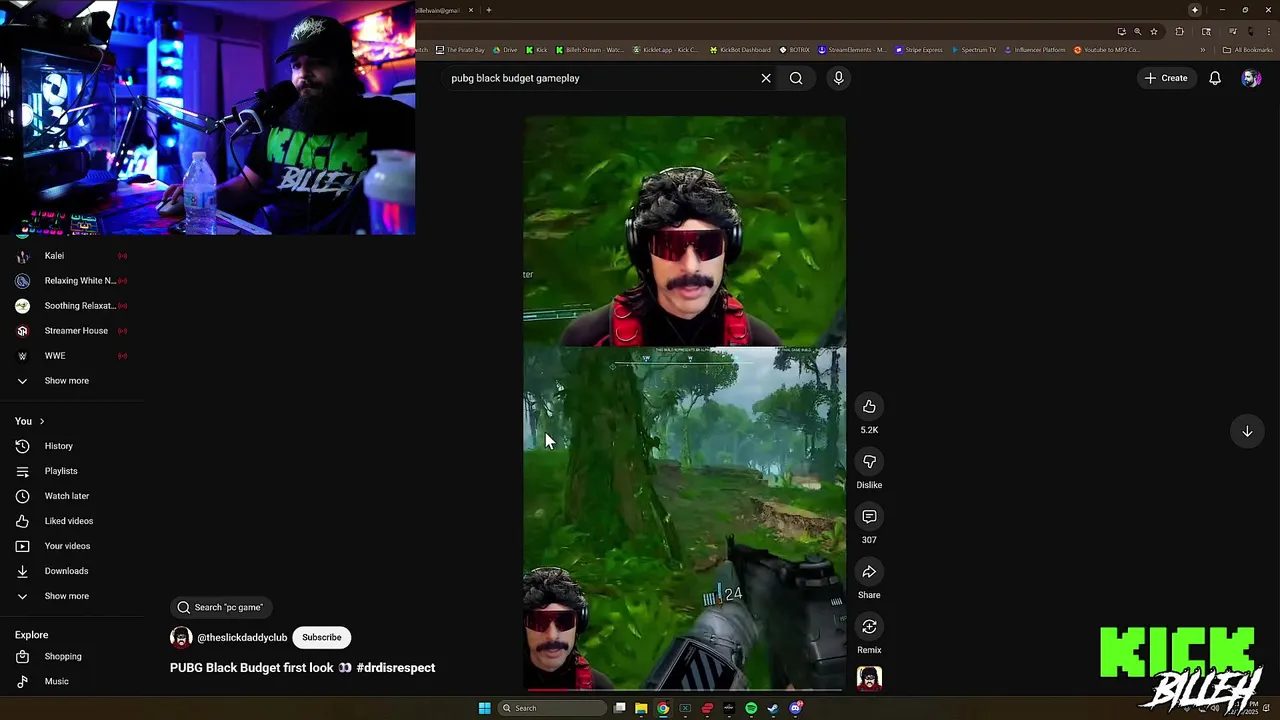Open Downloads in the sidebar
Image resolution: width=1280 pixels, height=720 pixels.
pos(72,571)
